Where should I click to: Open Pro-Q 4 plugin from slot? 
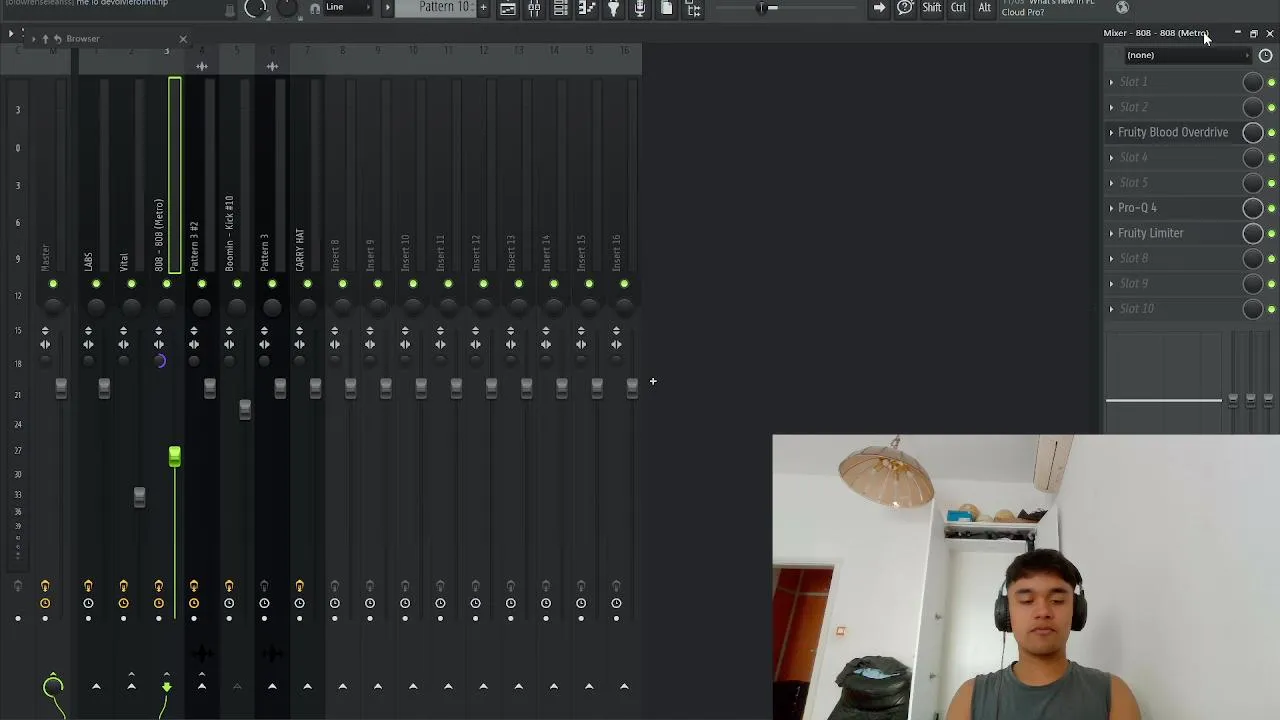click(x=1137, y=208)
